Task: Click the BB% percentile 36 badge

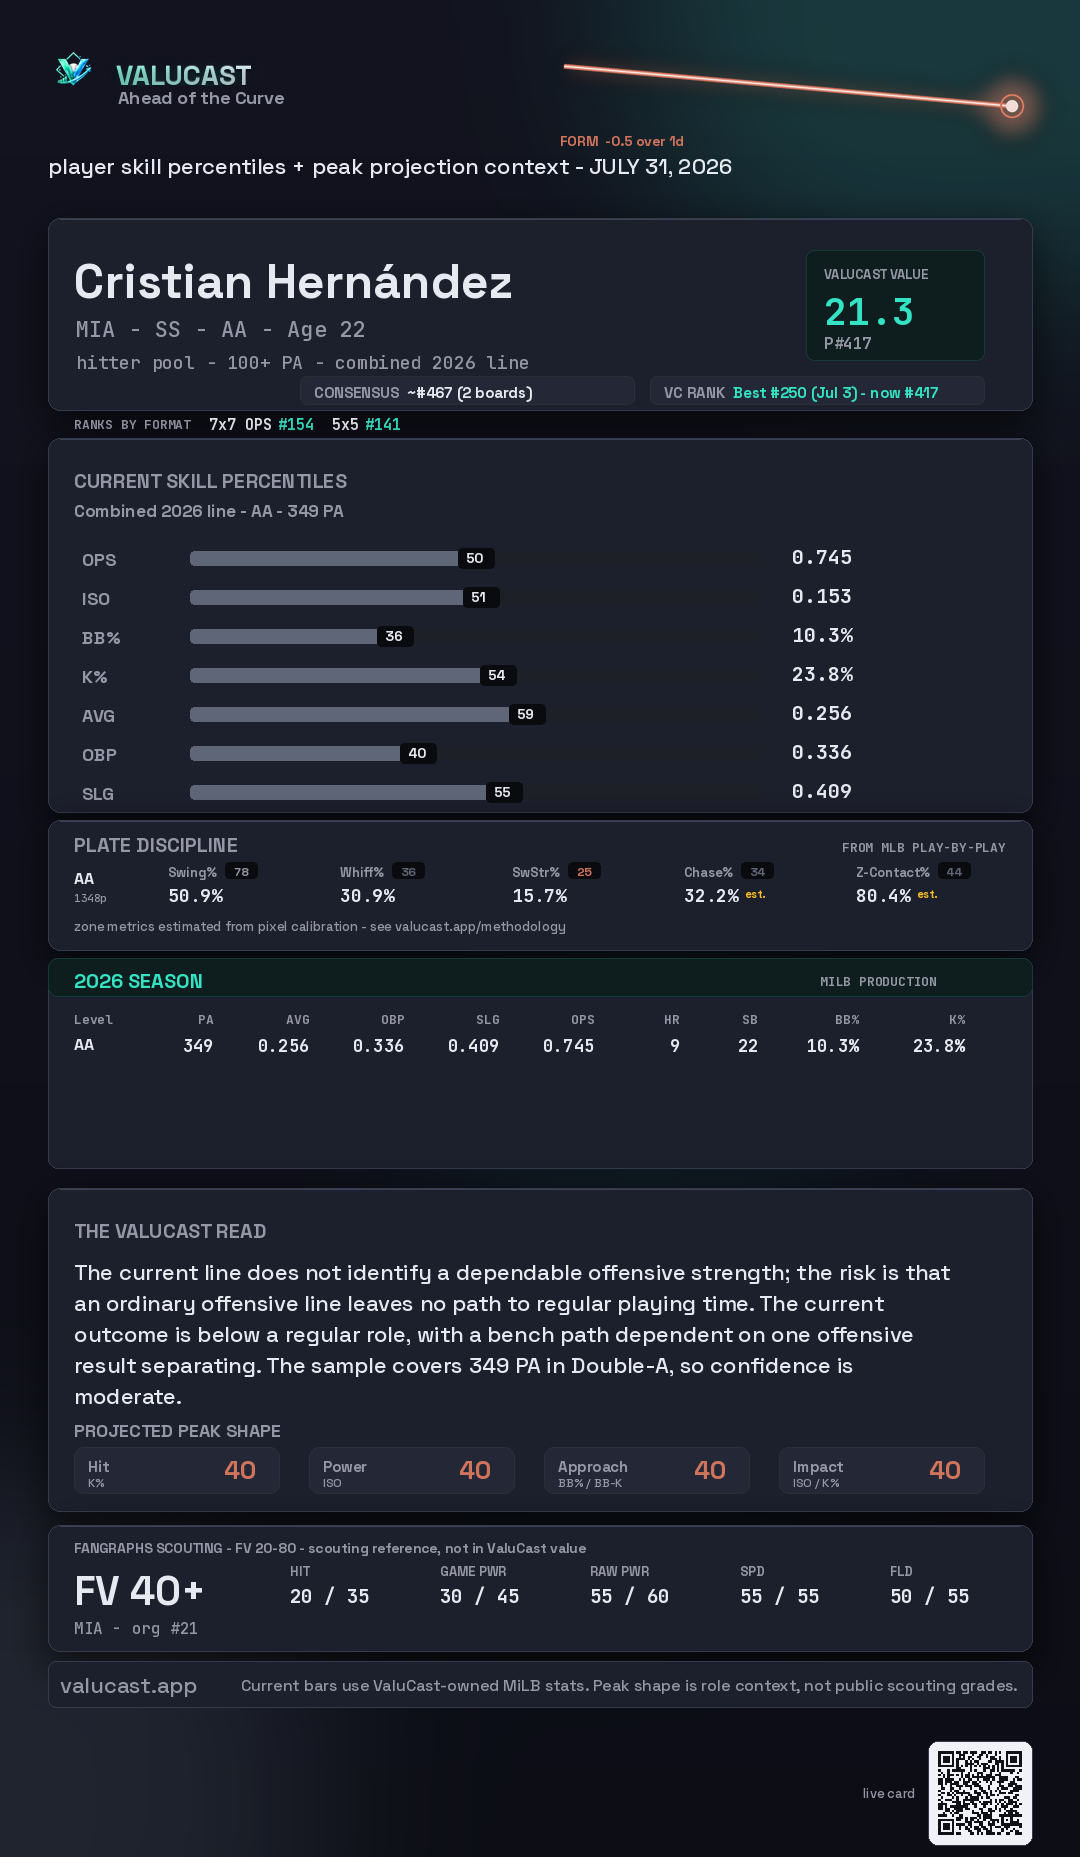Action: pos(395,636)
